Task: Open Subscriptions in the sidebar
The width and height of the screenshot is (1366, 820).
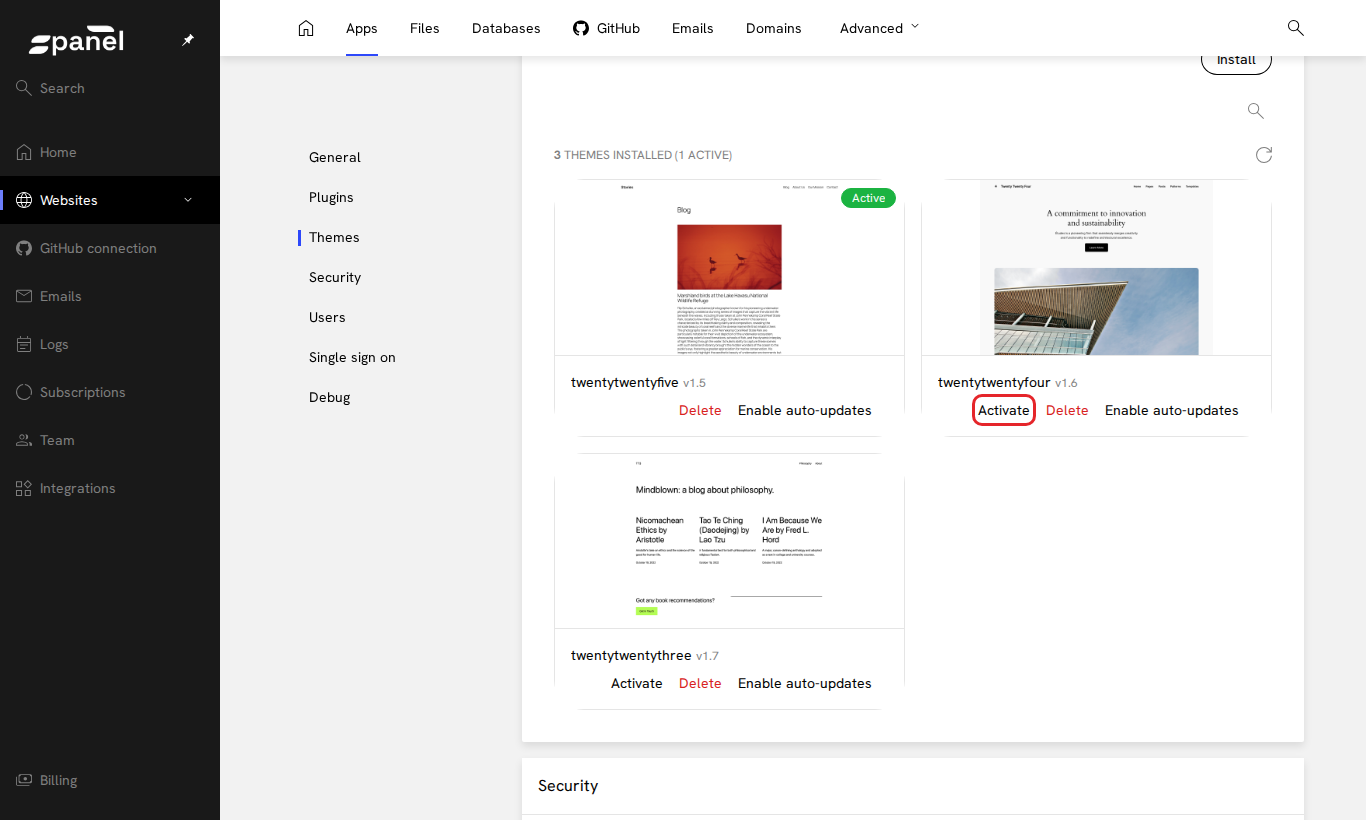Action: 110,392
